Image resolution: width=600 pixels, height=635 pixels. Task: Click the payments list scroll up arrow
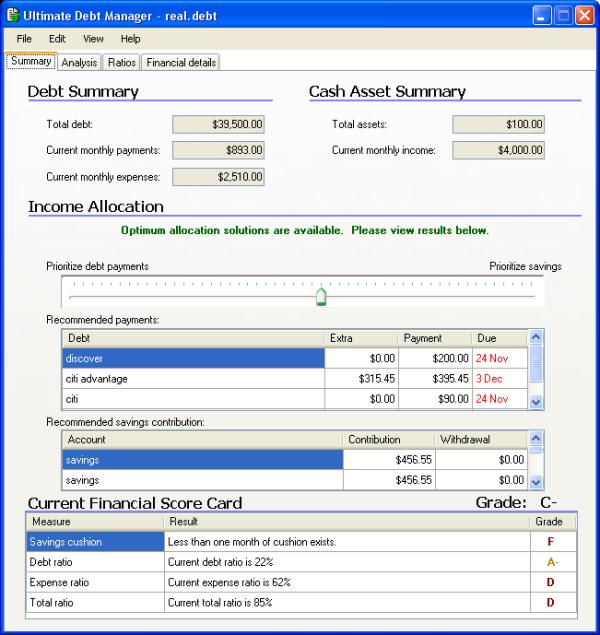click(536, 337)
